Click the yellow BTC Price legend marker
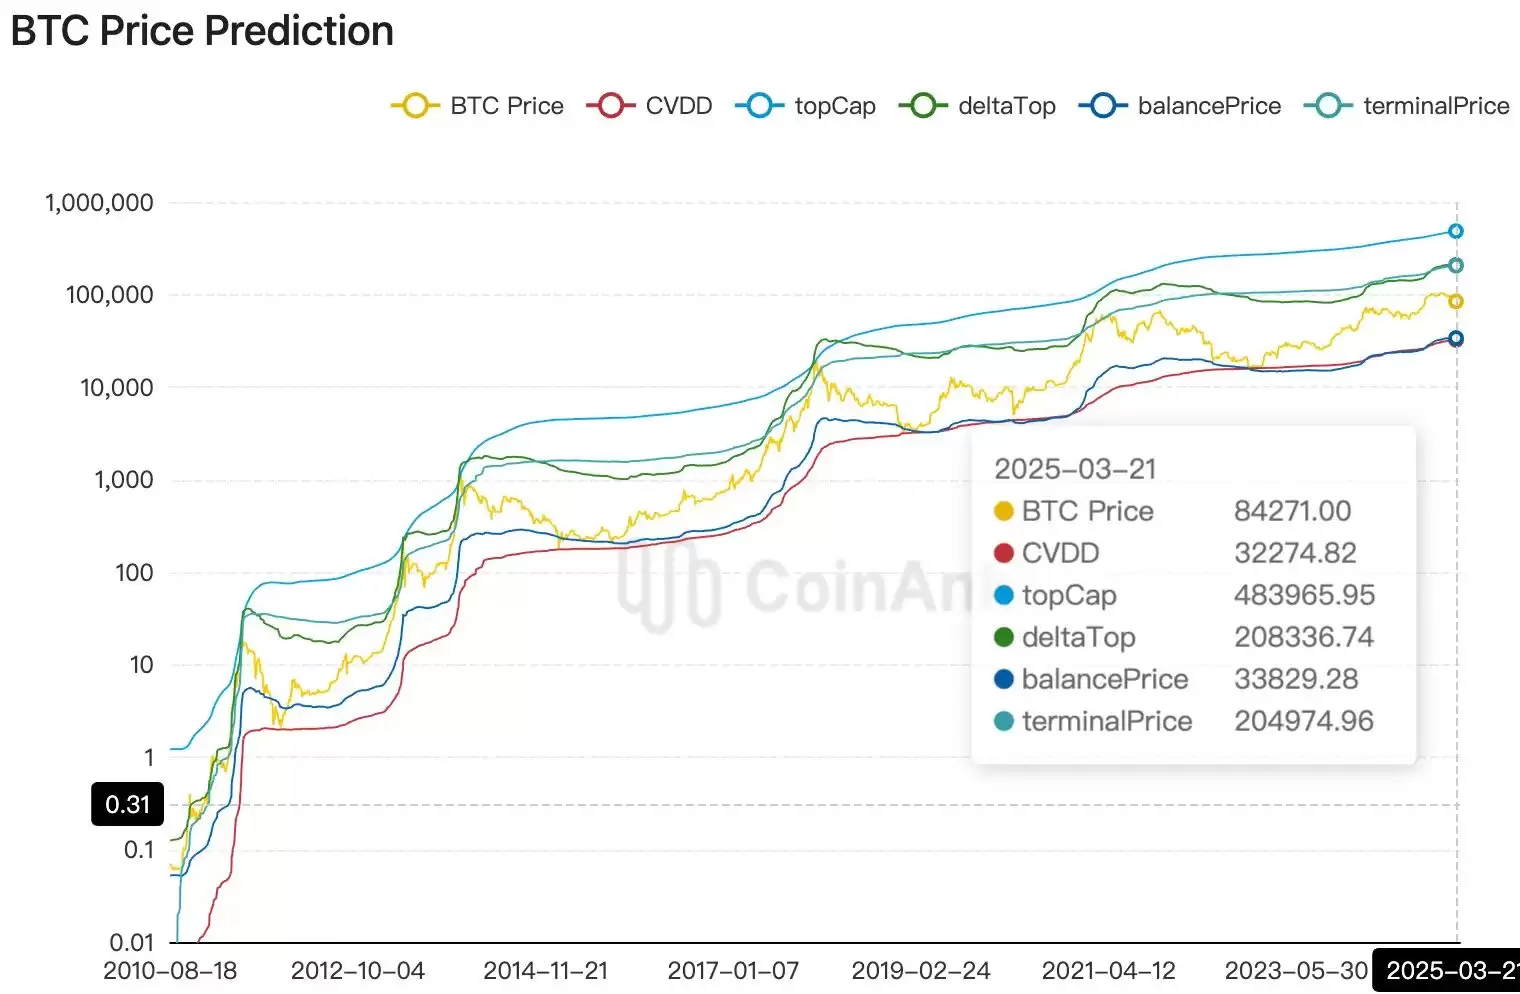1520x994 pixels. [x=415, y=106]
